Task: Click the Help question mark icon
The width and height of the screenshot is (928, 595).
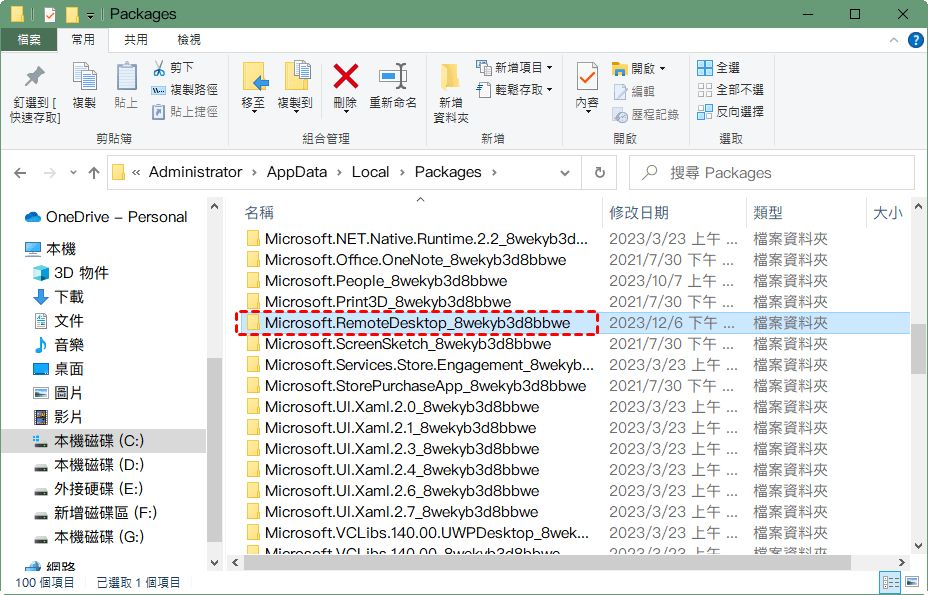Action: (x=915, y=40)
